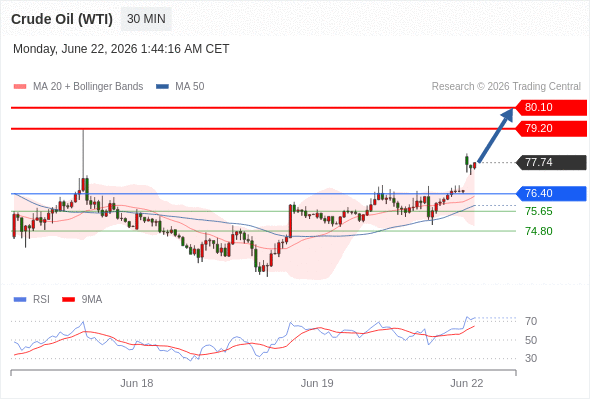This screenshot has width=590, height=400.
Task: Click the MA 50 blue legend swatch
Action: (162, 87)
